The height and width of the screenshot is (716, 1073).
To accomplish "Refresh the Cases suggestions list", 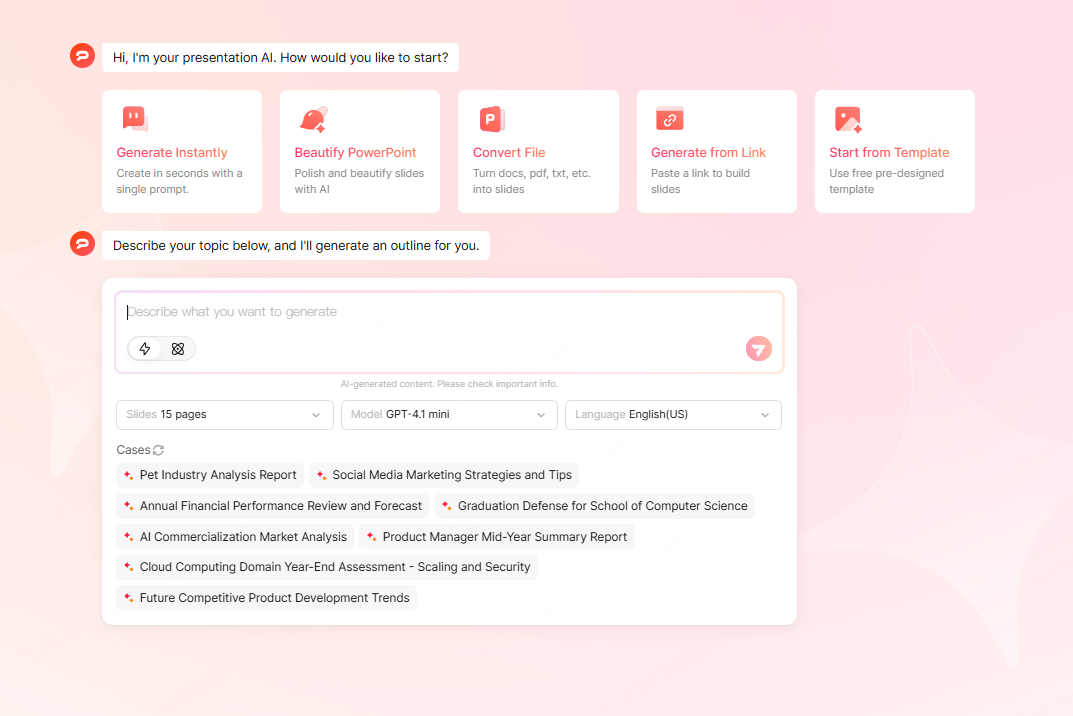I will point(158,450).
